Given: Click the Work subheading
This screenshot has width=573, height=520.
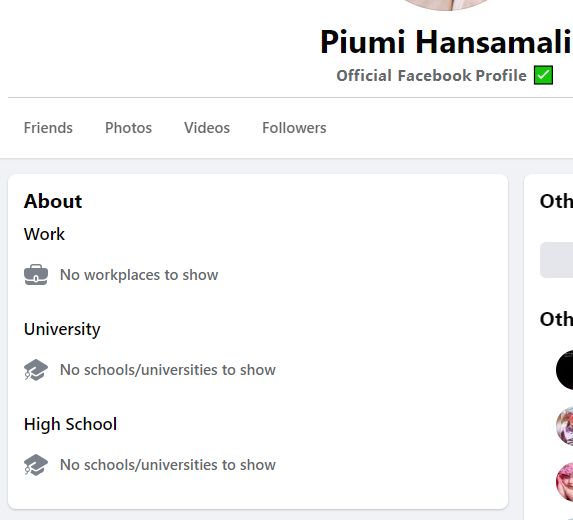Looking at the screenshot, I should click(x=44, y=234).
